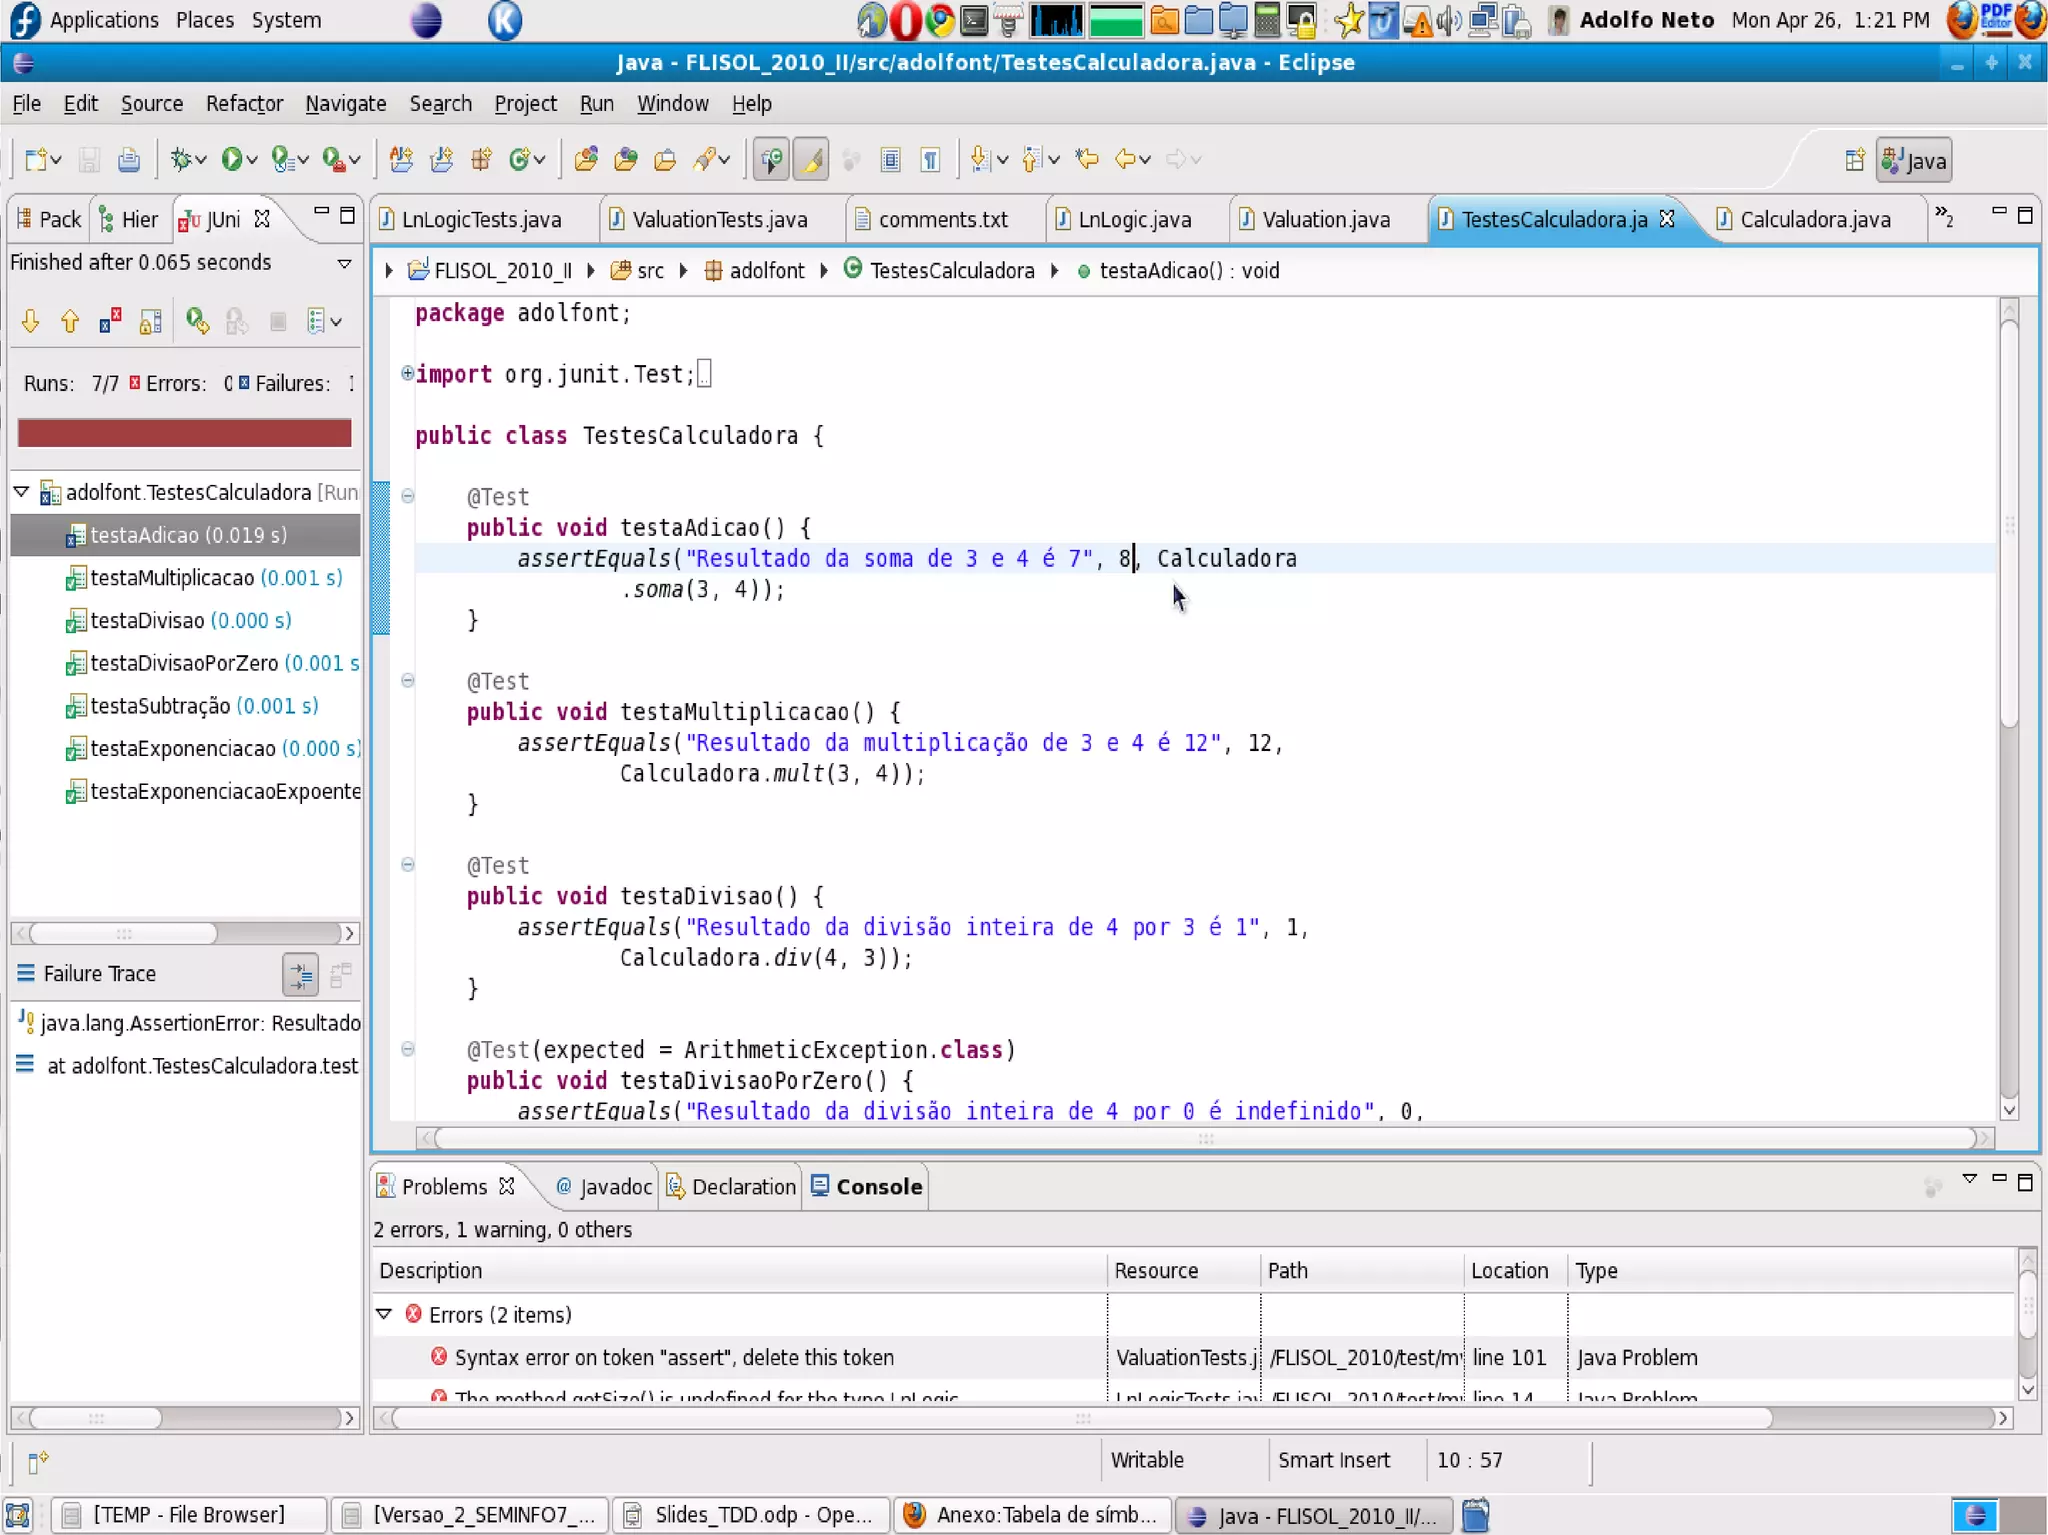The image size is (2048, 1535).
Task: Click the New Java Class icon
Action: [x=521, y=160]
